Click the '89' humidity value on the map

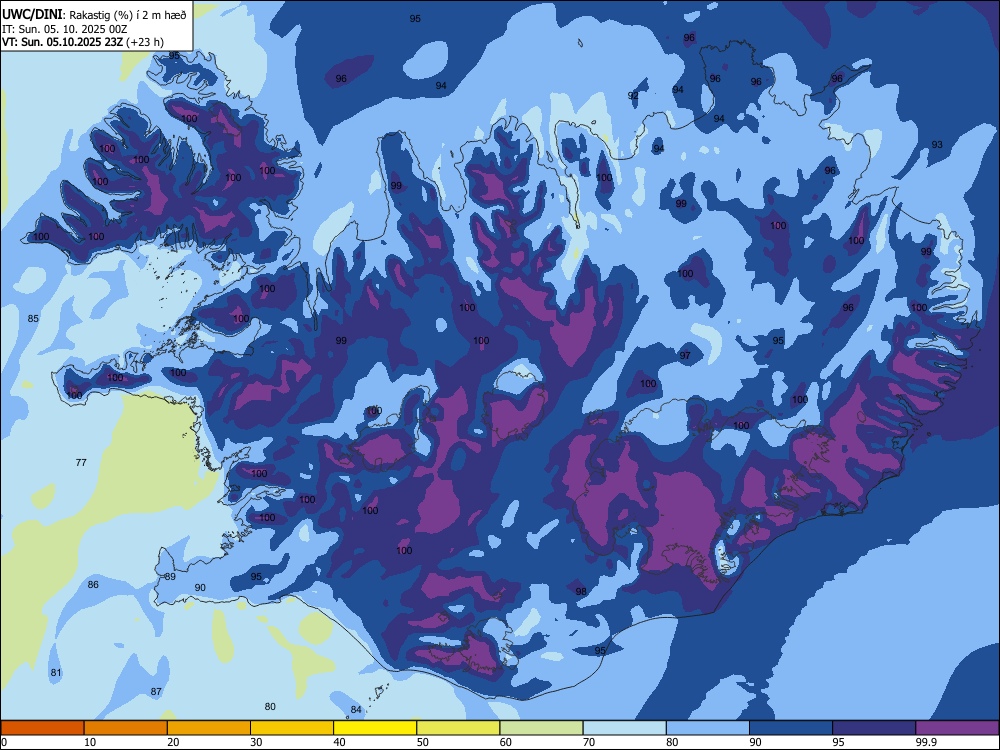click(x=170, y=577)
